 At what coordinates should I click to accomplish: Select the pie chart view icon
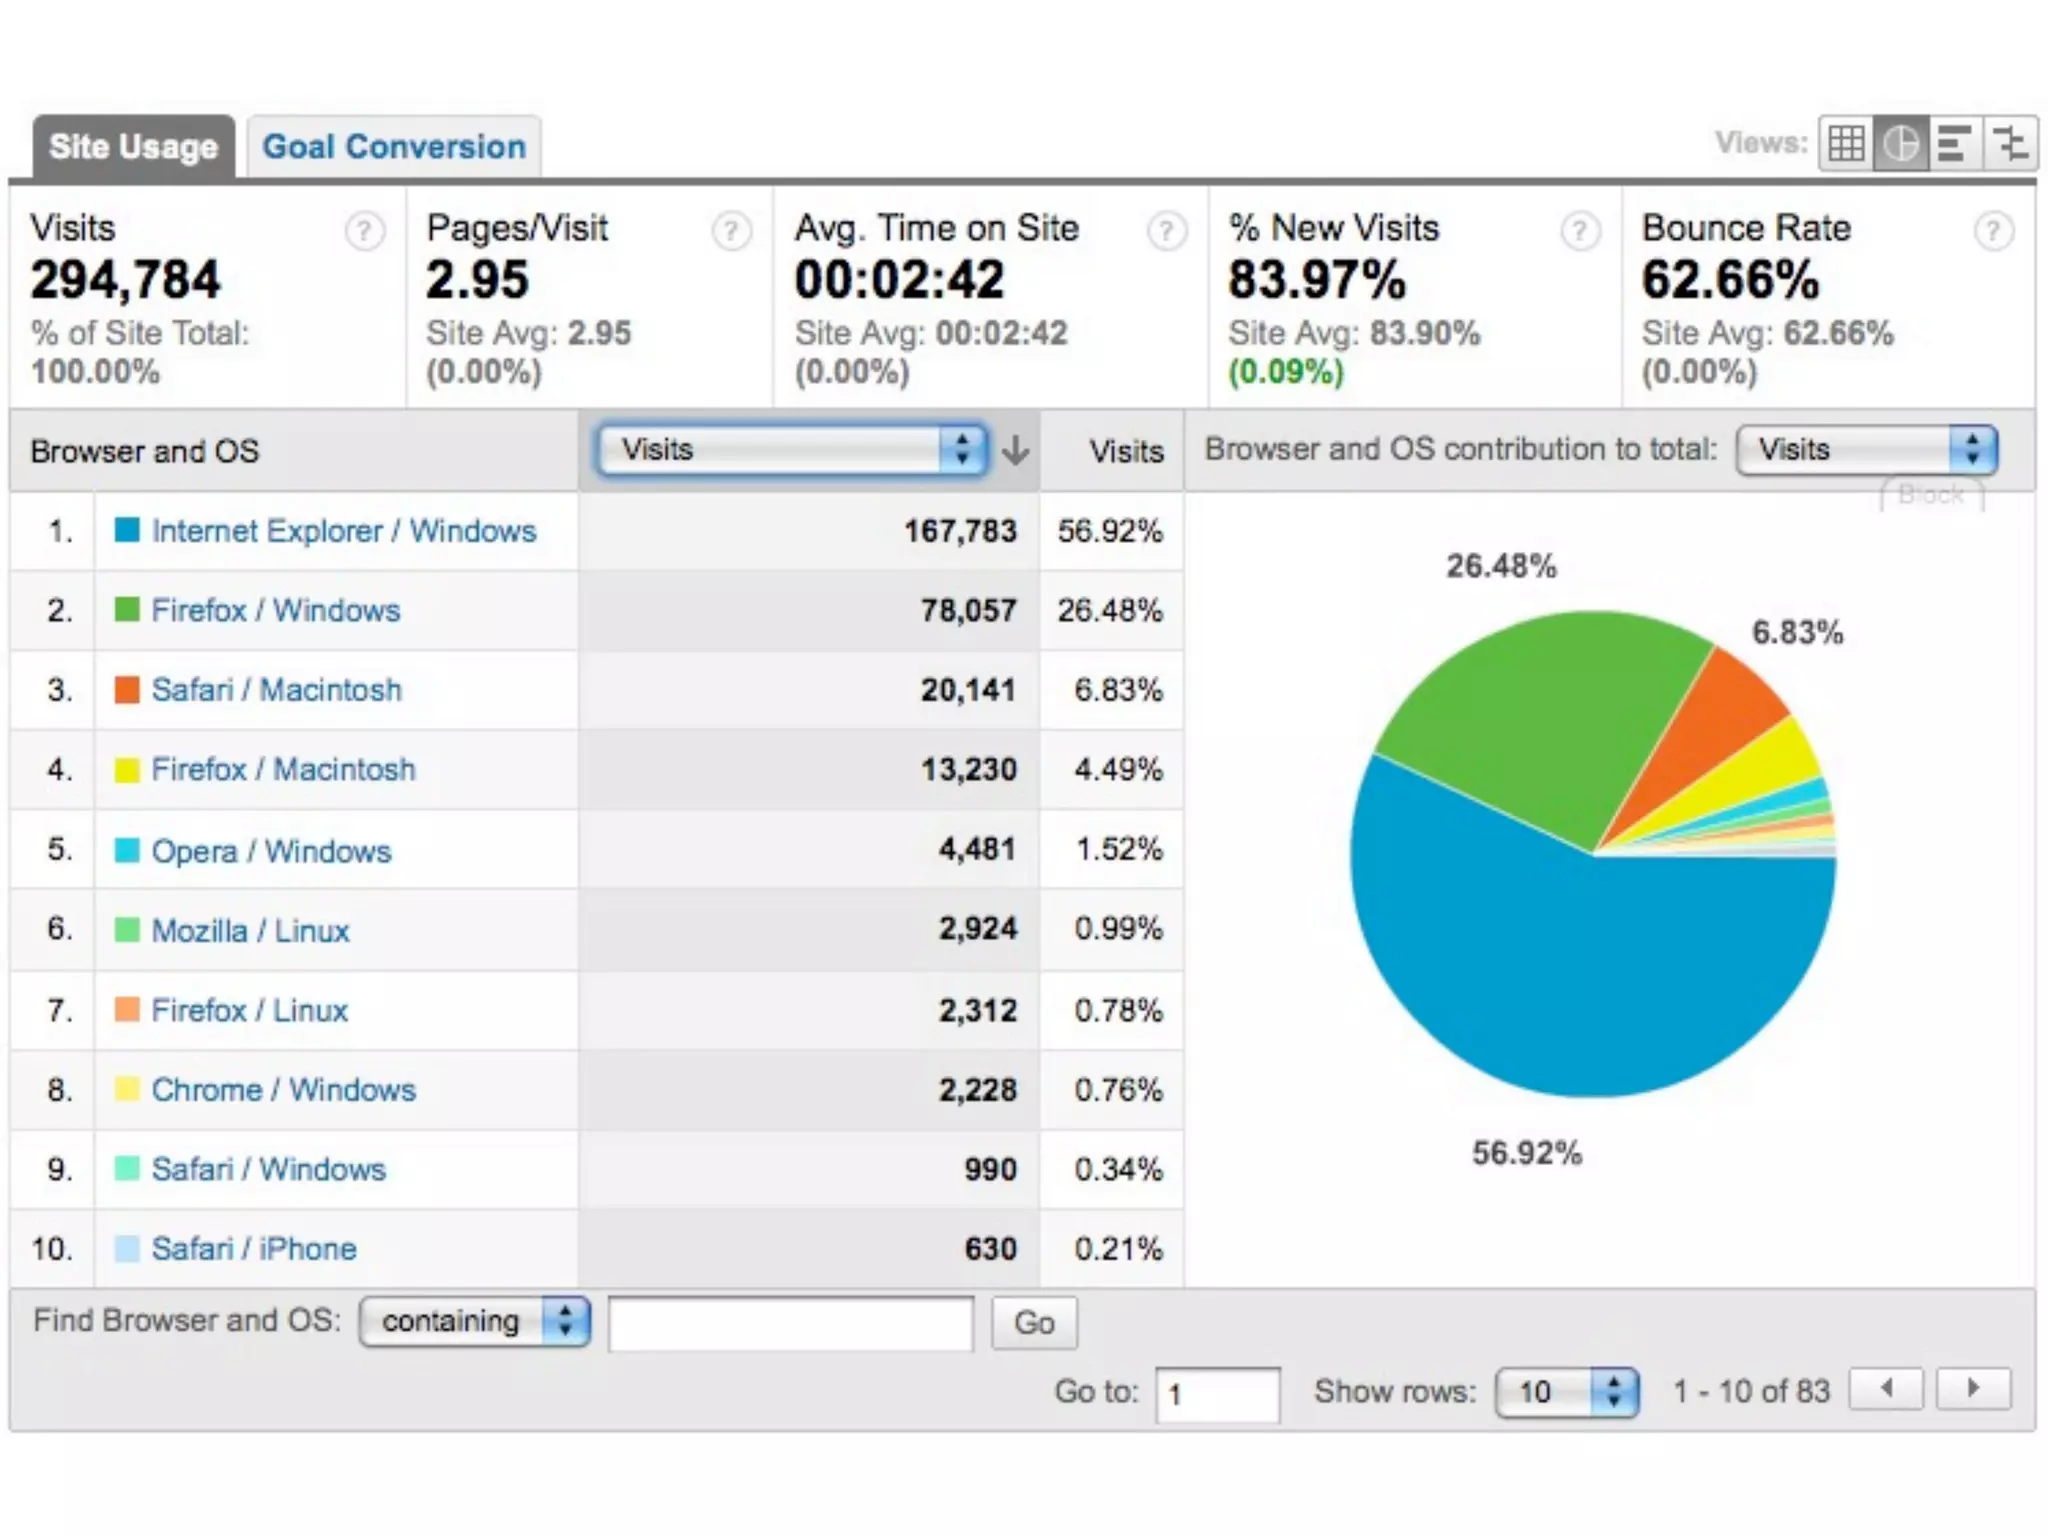(x=1900, y=144)
